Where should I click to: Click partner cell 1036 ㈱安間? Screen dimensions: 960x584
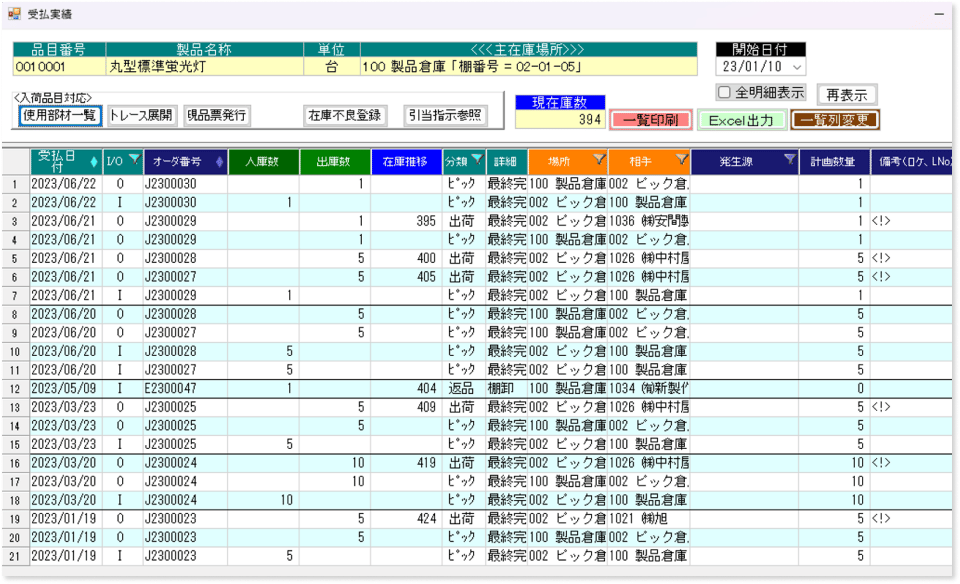tap(649, 221)
